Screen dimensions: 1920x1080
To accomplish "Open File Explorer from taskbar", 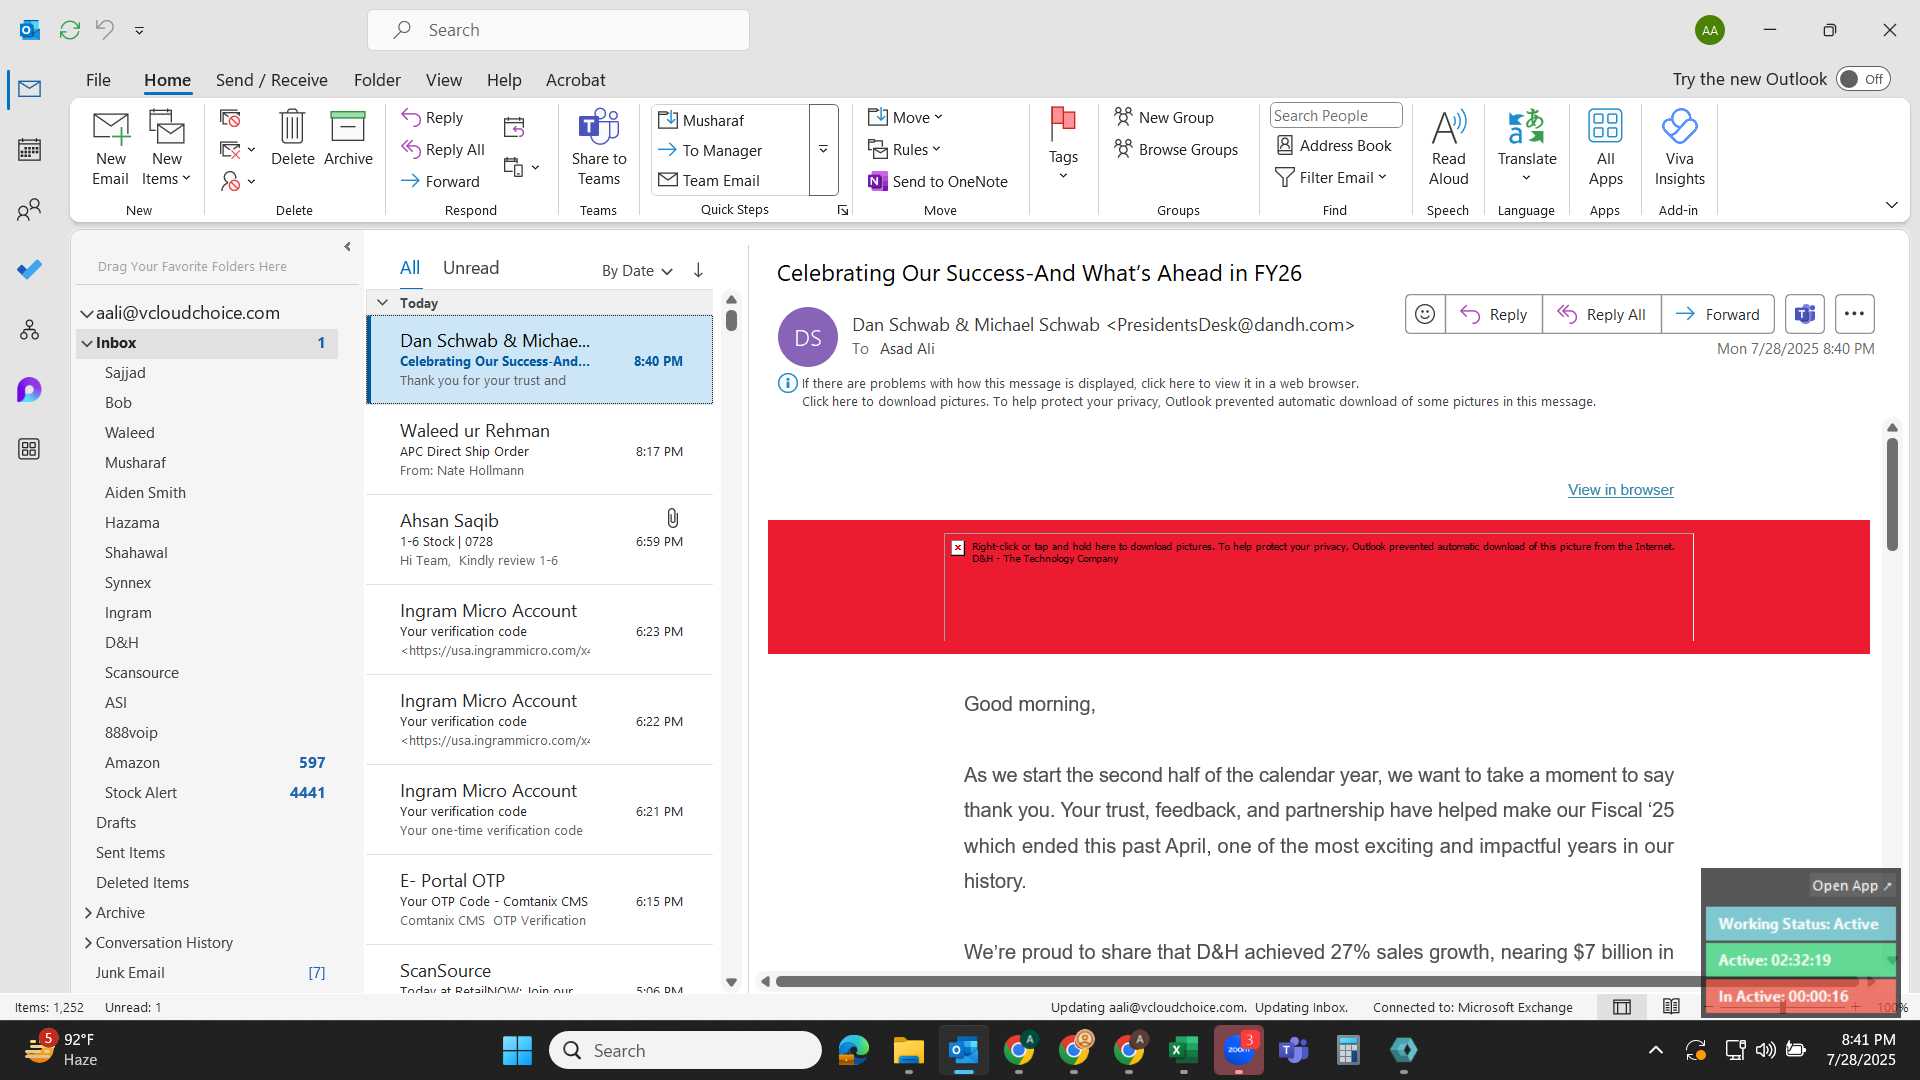I will coord(908,1050).
